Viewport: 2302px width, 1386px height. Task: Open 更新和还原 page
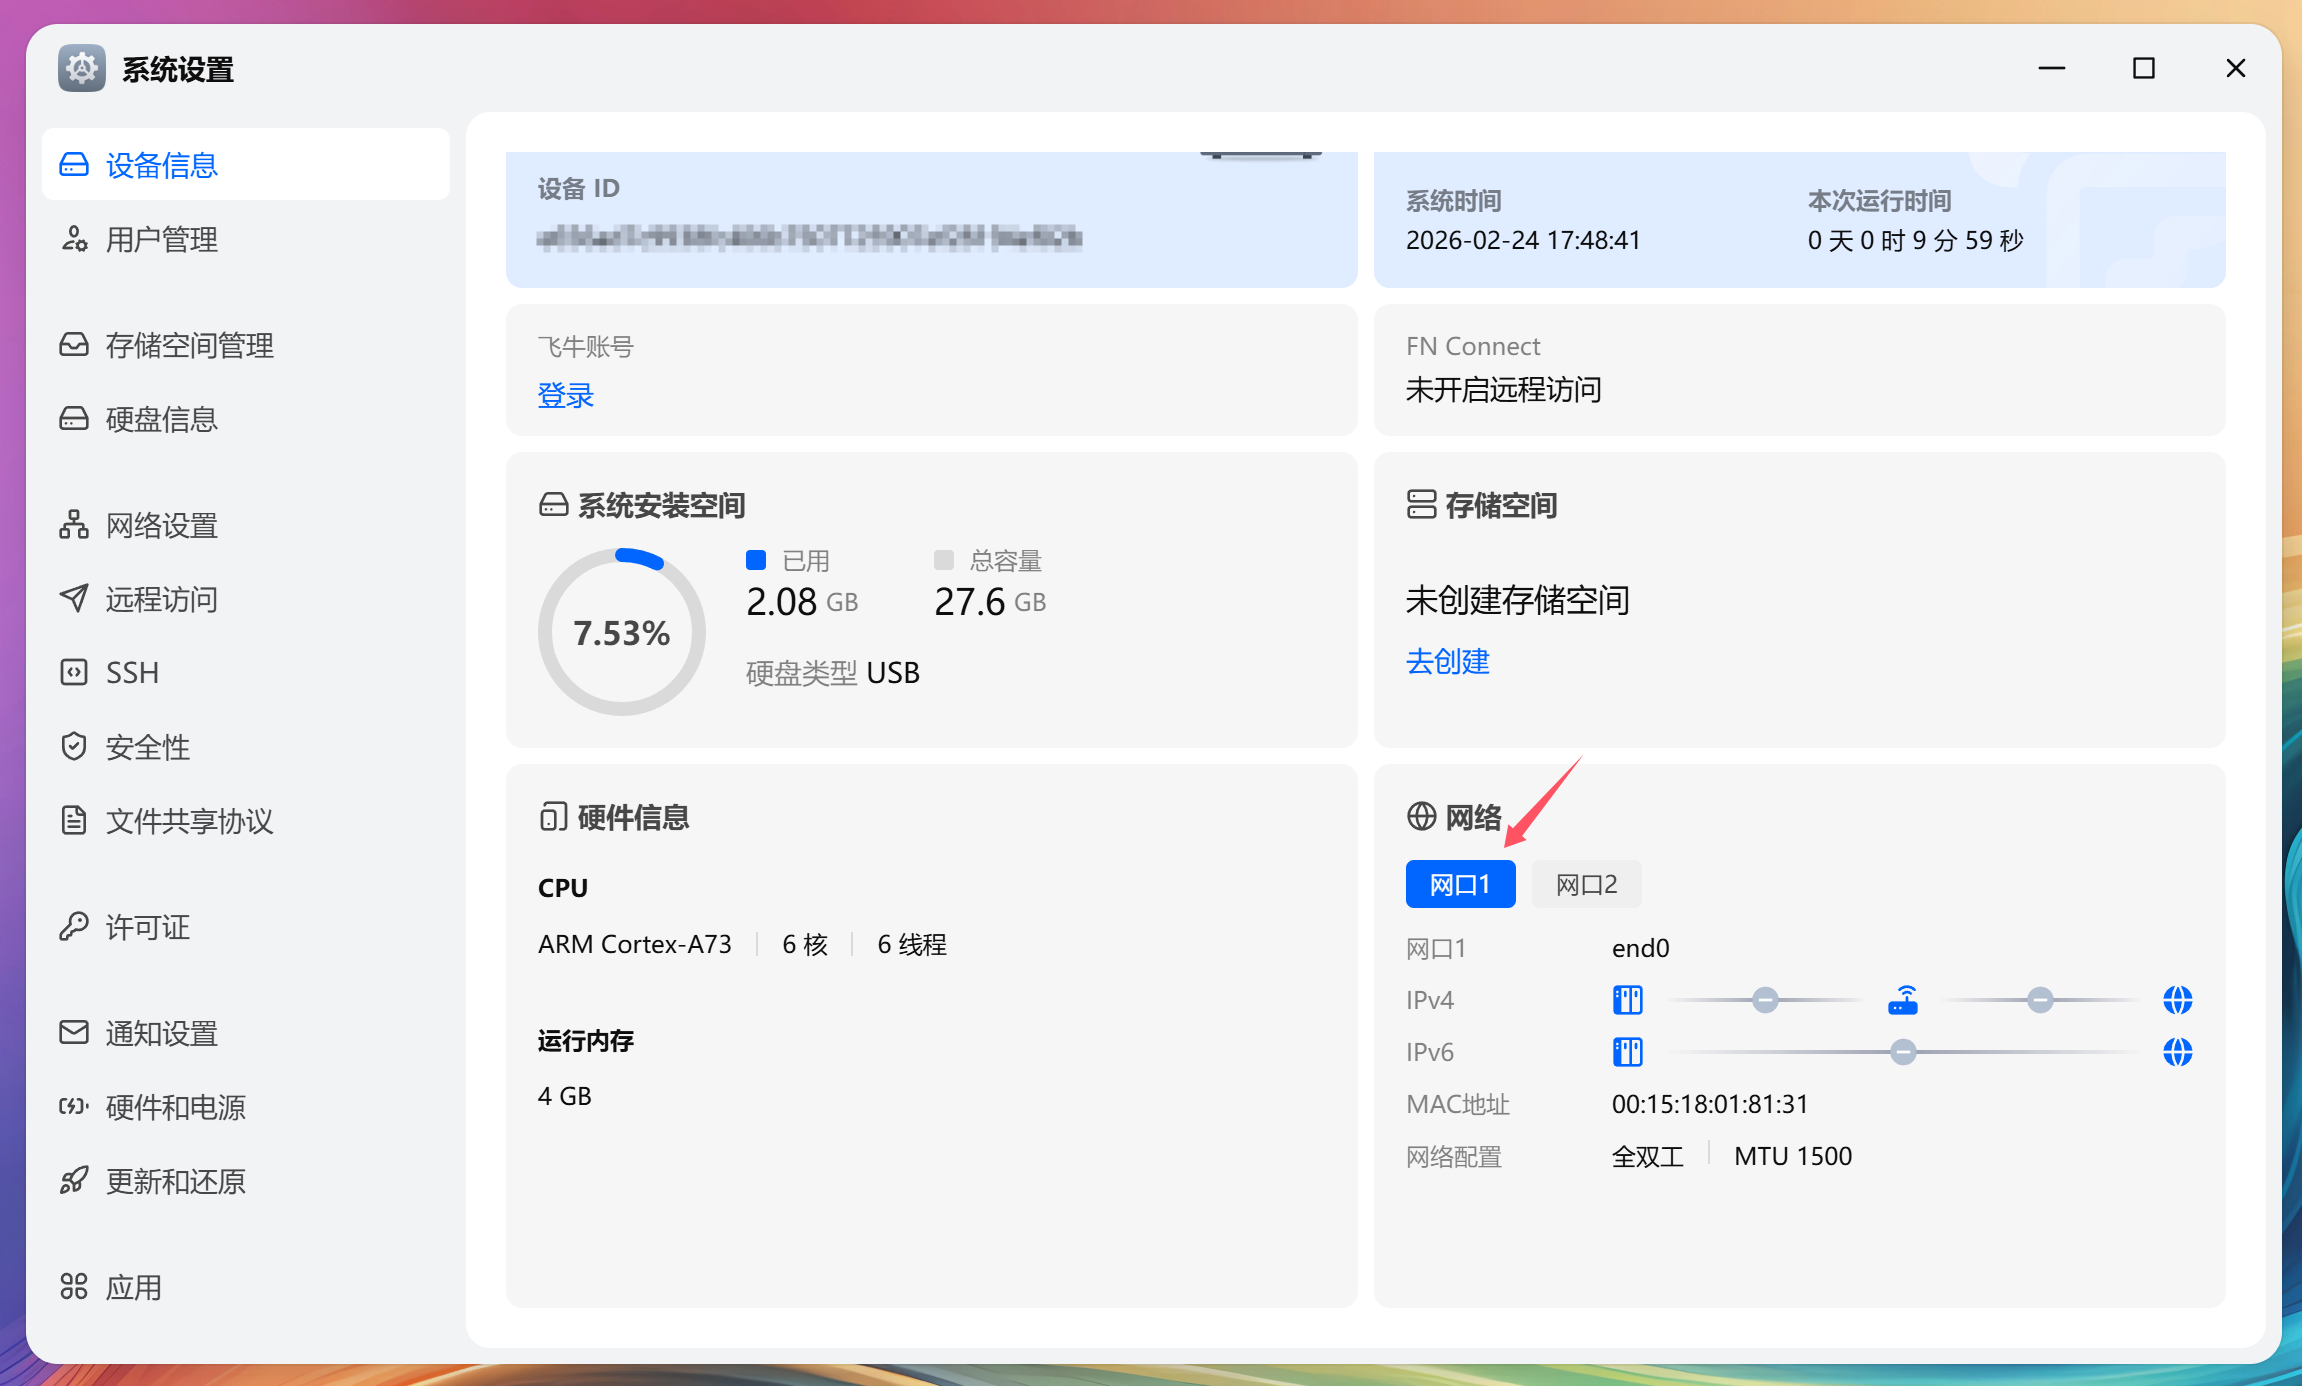click(176, 1181)
